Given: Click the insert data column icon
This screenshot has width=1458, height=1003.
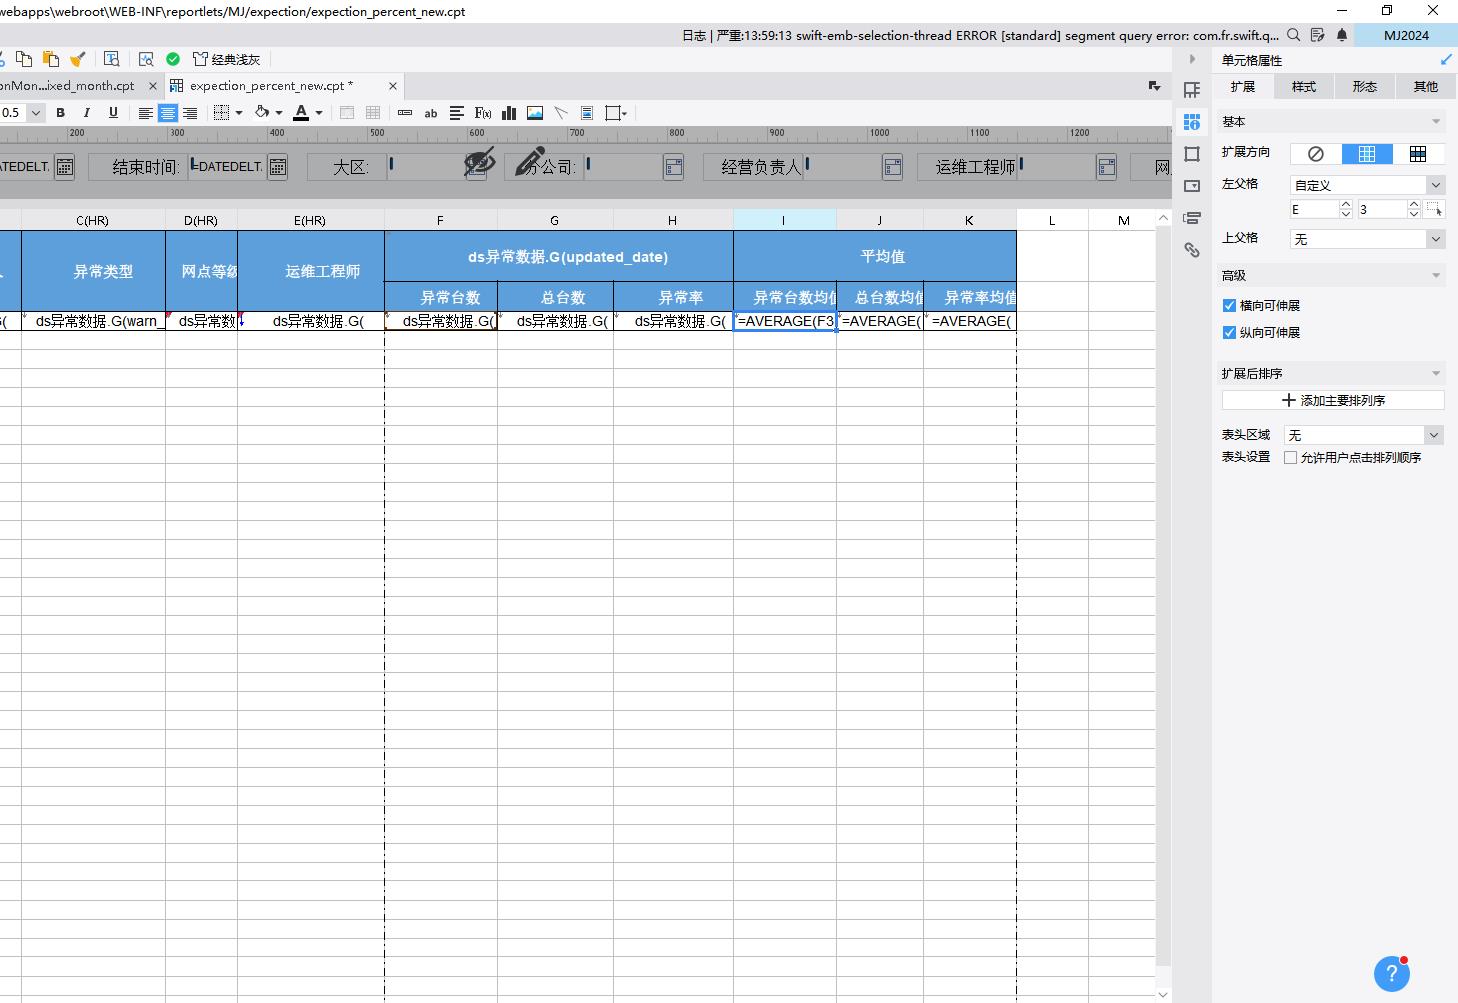Looking at the screenshot, I should [x=405, y=113].
